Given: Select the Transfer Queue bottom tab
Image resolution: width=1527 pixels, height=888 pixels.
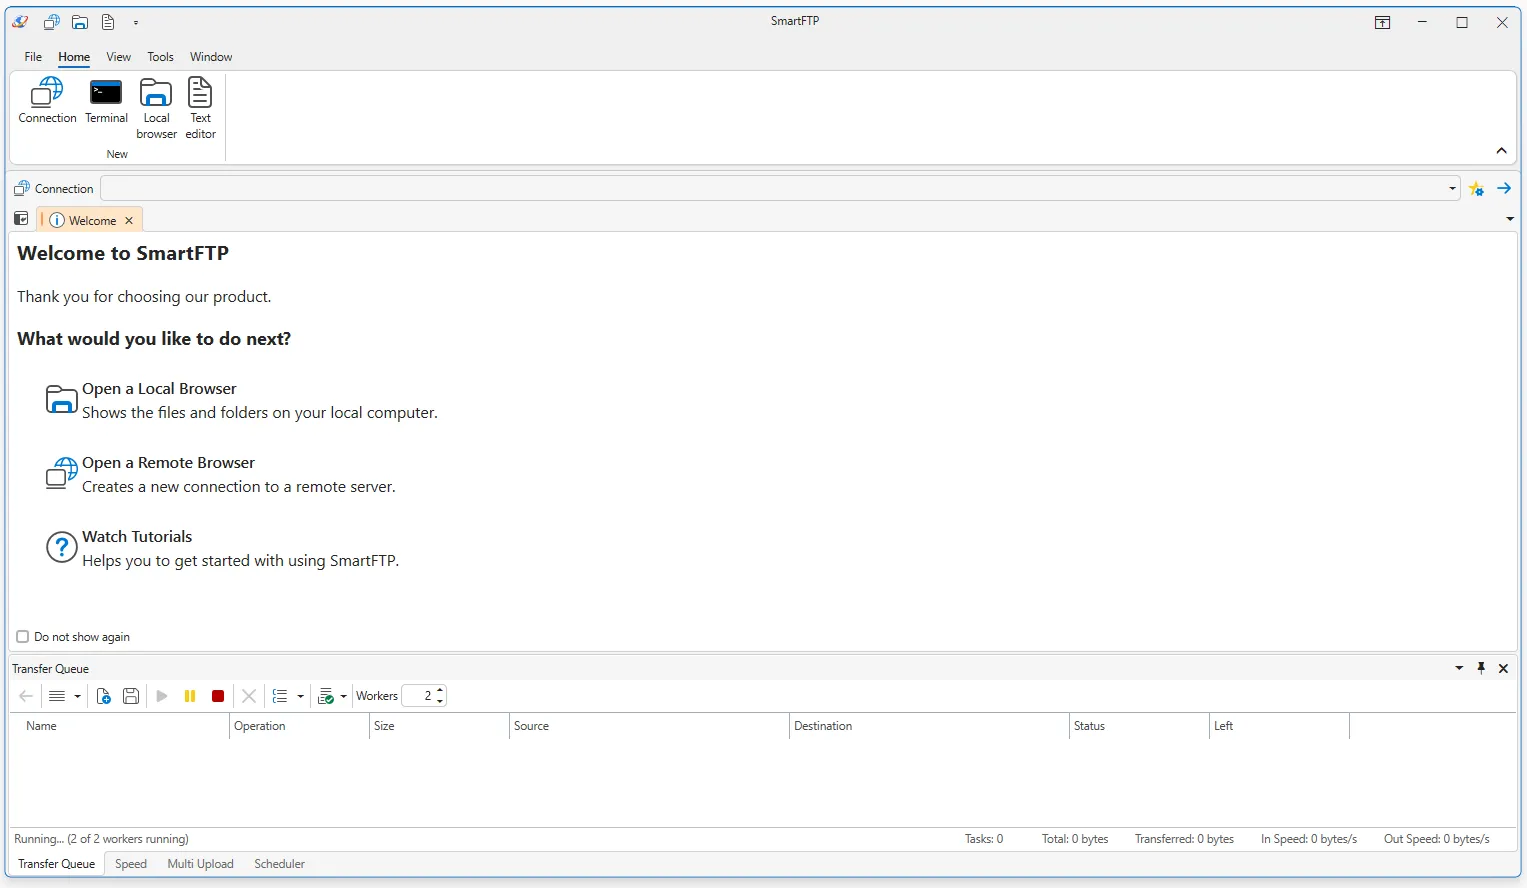Looking at the screenshot, I should pos(57,864).
